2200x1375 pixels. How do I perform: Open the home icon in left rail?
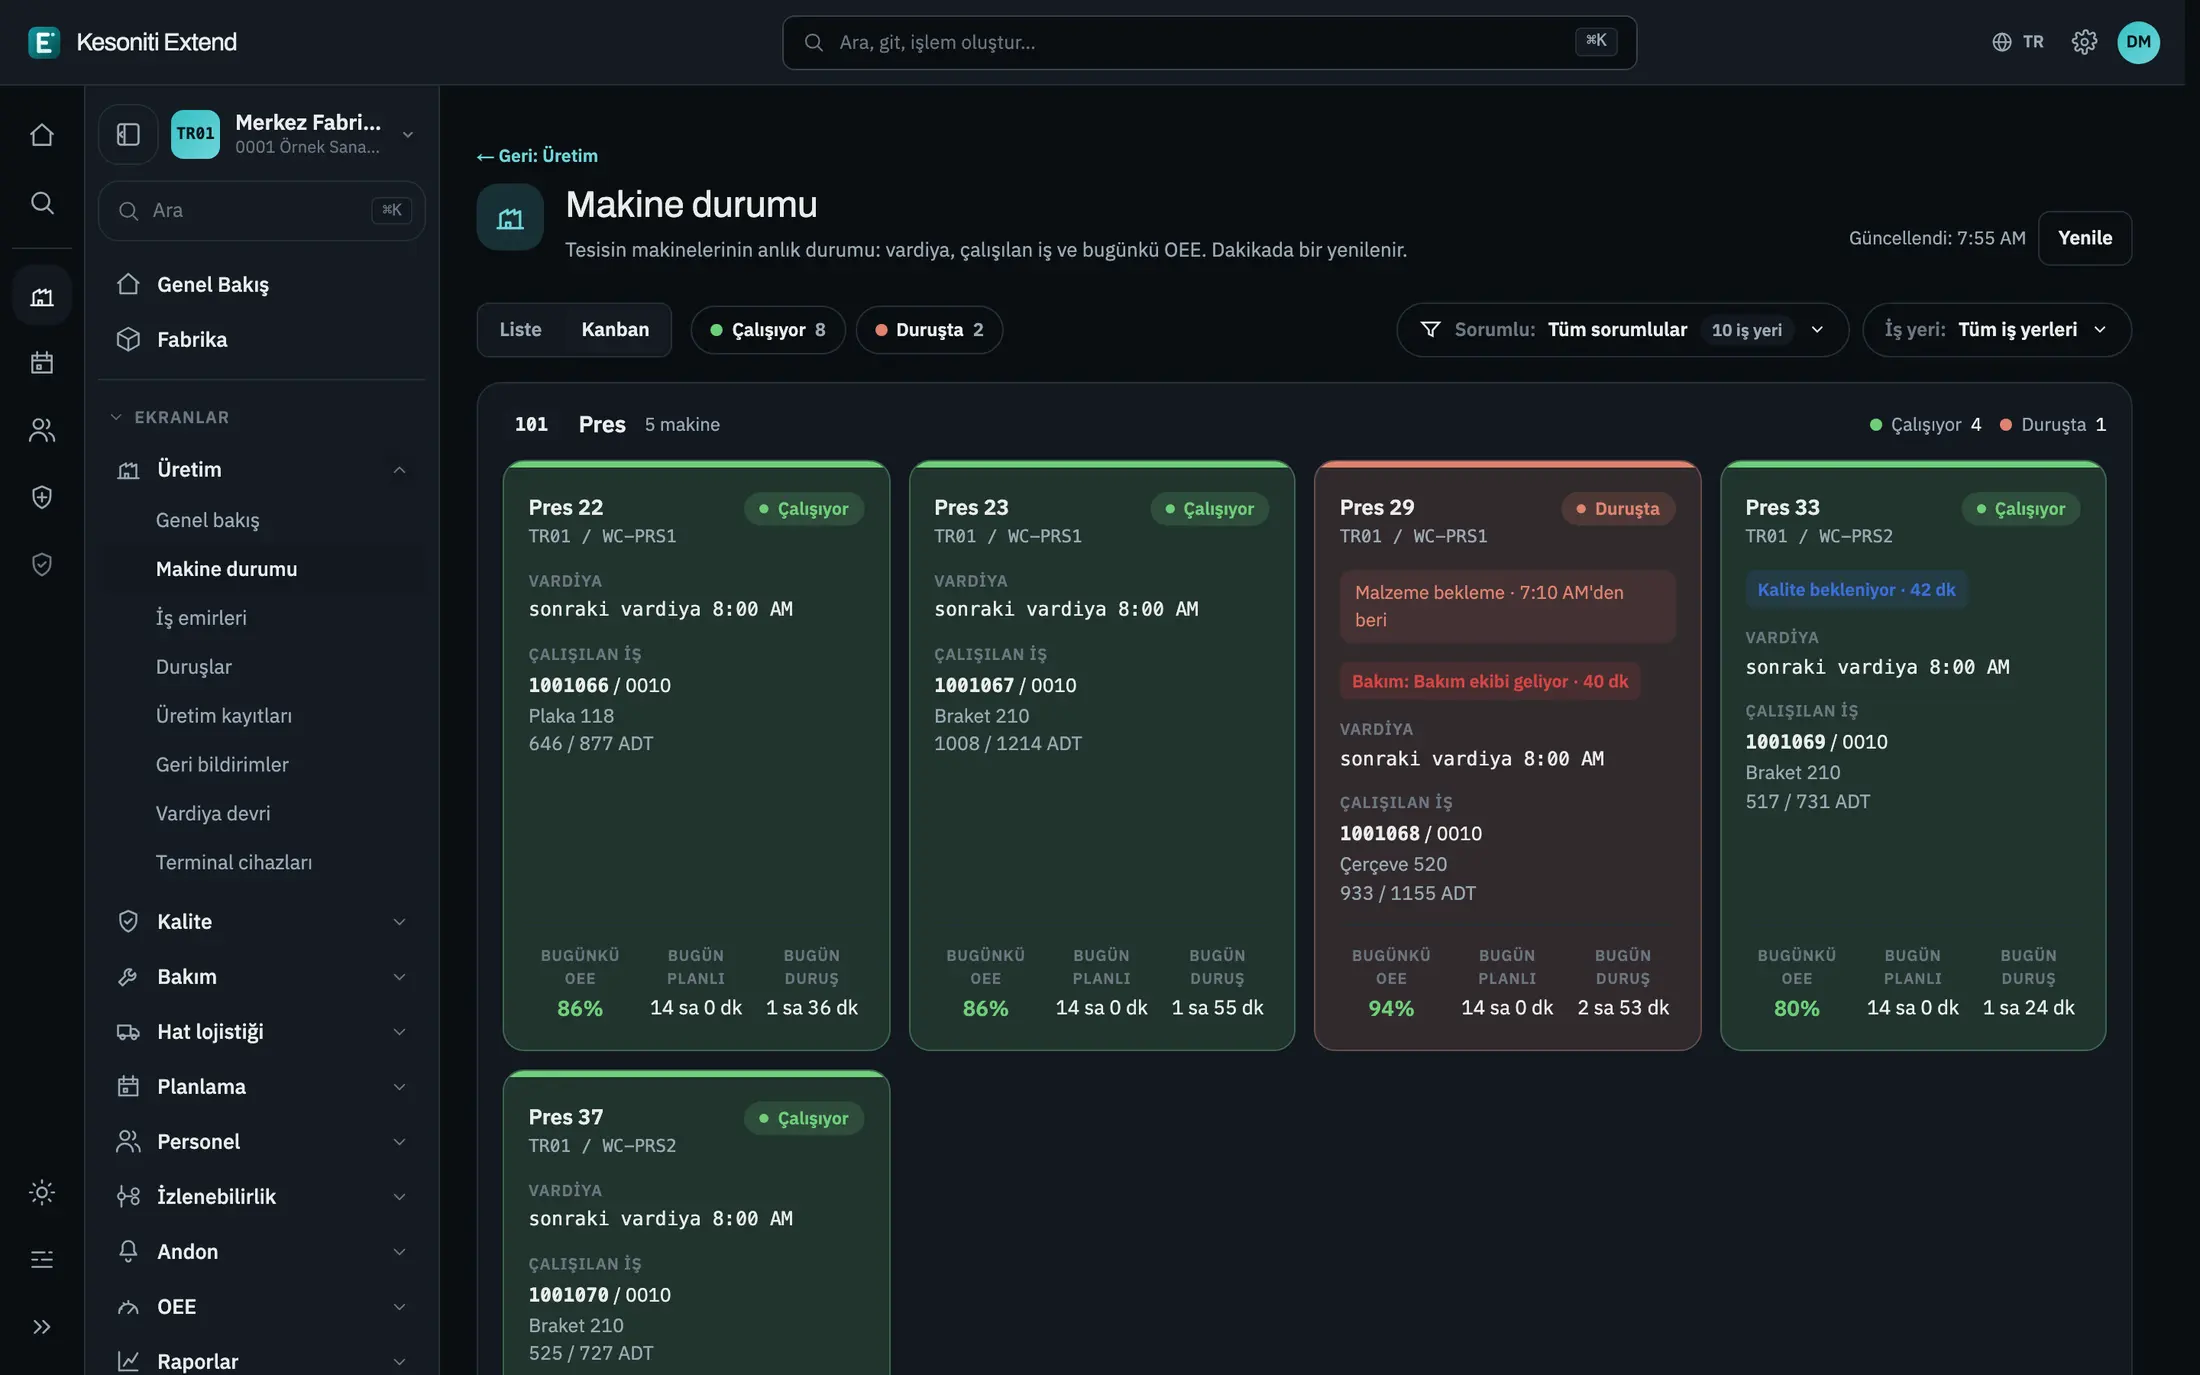coord(42,134)
